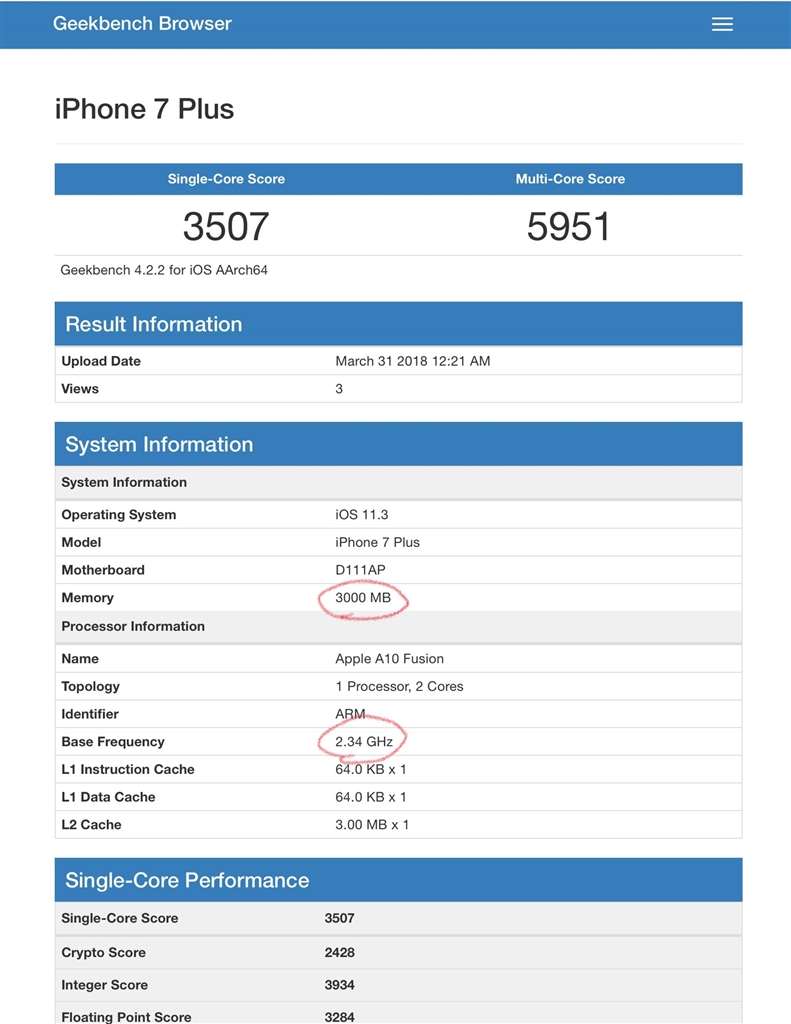Select the Model row label

(81, 542)
